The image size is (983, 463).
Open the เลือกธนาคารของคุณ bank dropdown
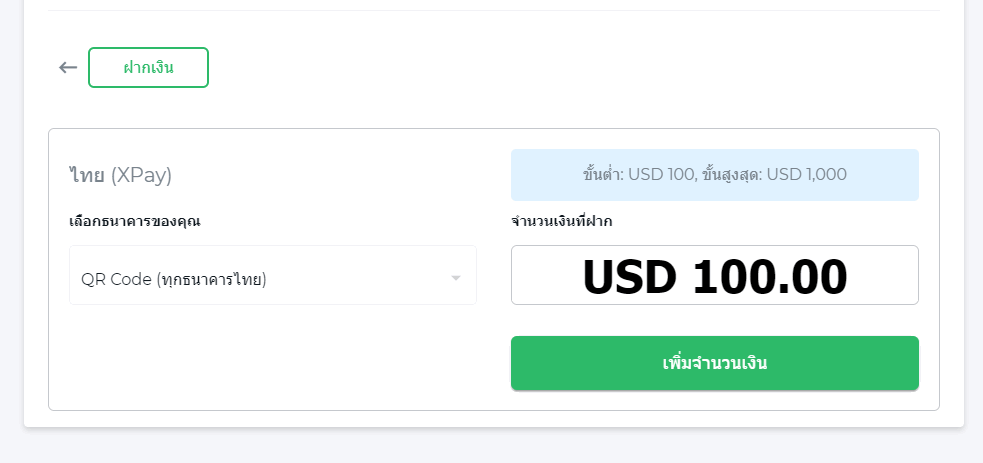click(x=273, y=275)
